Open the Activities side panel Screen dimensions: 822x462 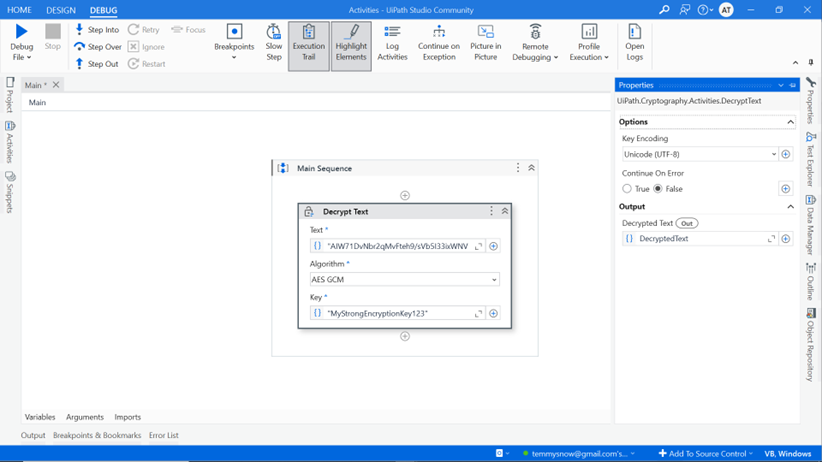point(9,142)
